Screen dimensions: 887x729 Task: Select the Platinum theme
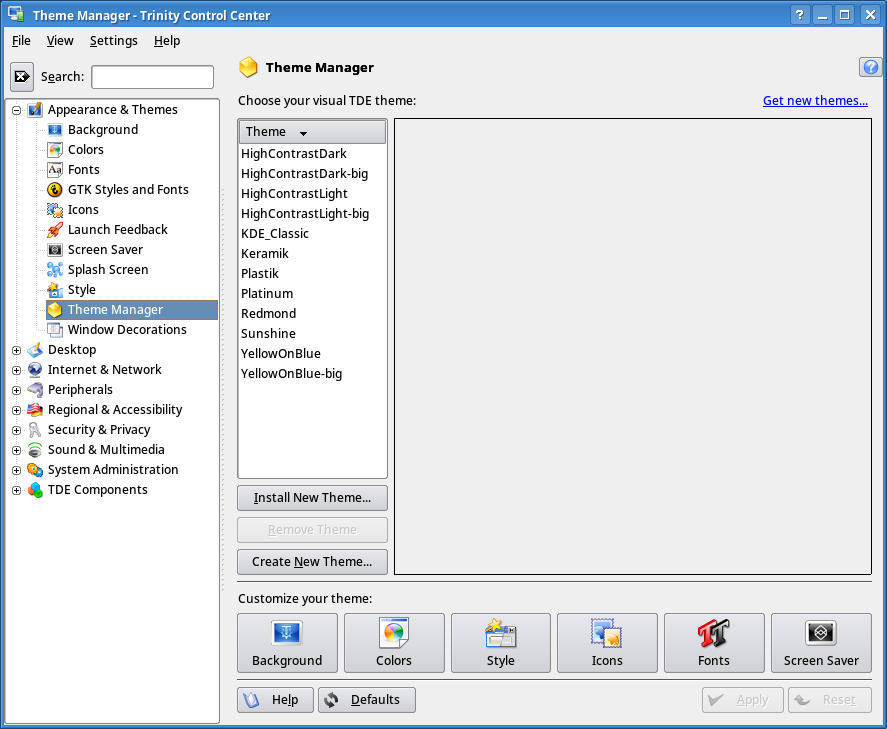click(312, 294)
